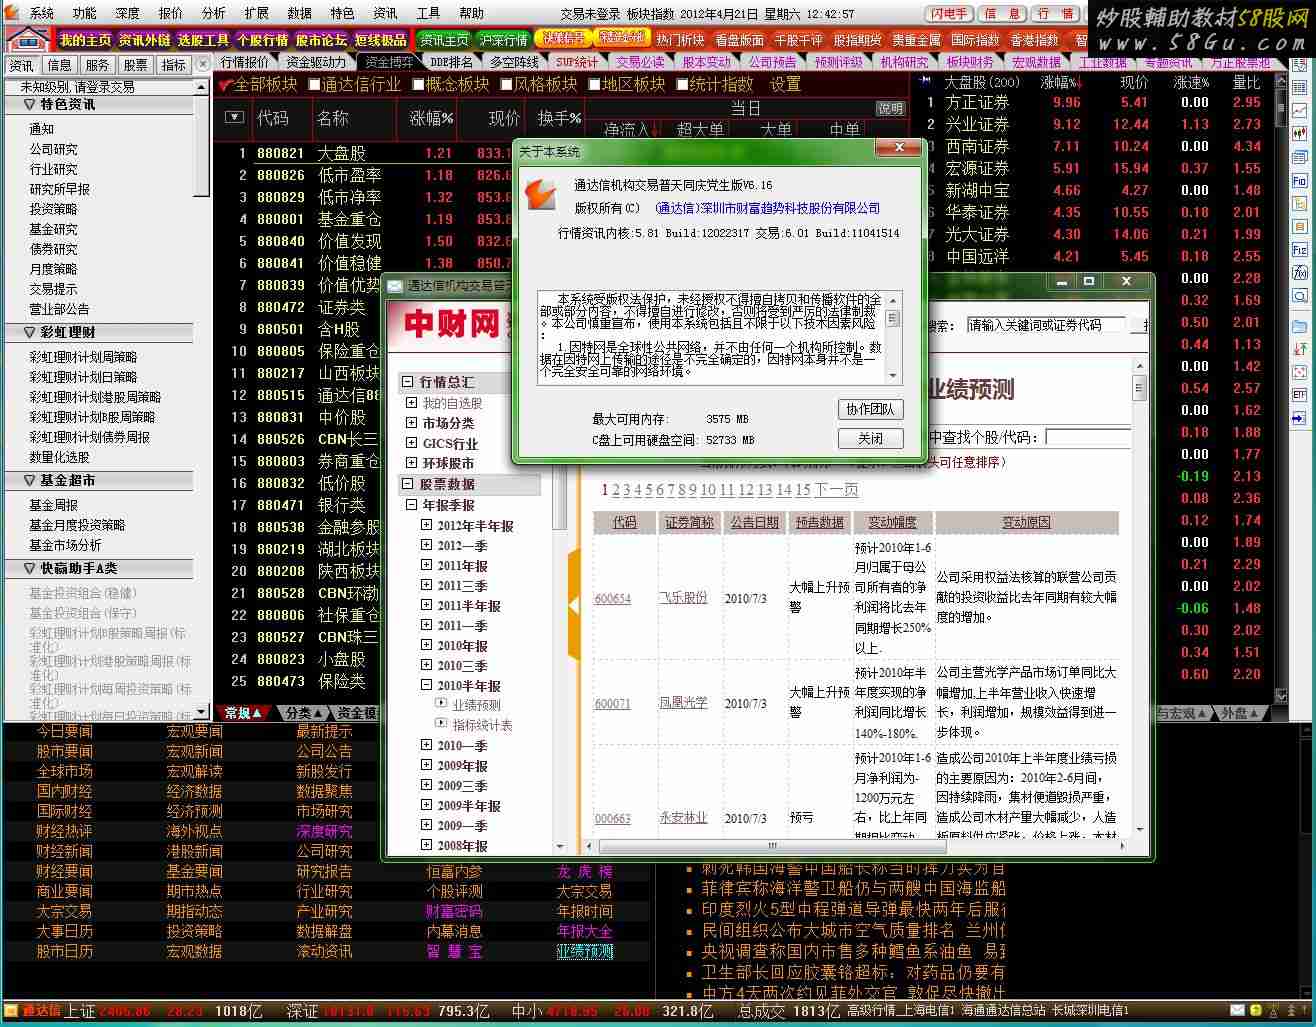Click the home house icon below the menu bar
This screenshot has width=1316, height=1027.
pos(27,39)
